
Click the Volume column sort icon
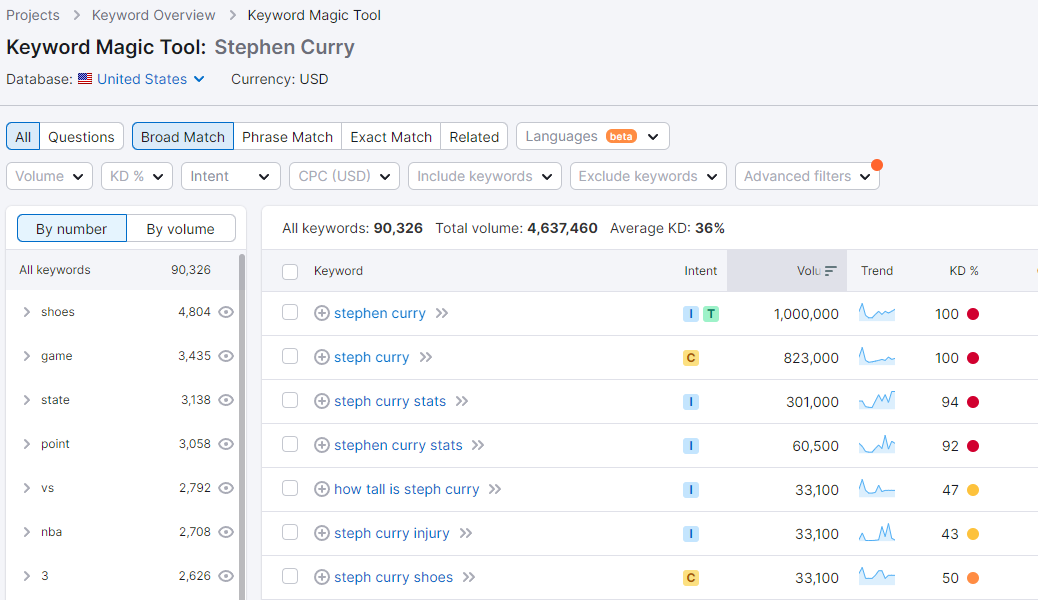pyautogui.click(x=831, y=271)
